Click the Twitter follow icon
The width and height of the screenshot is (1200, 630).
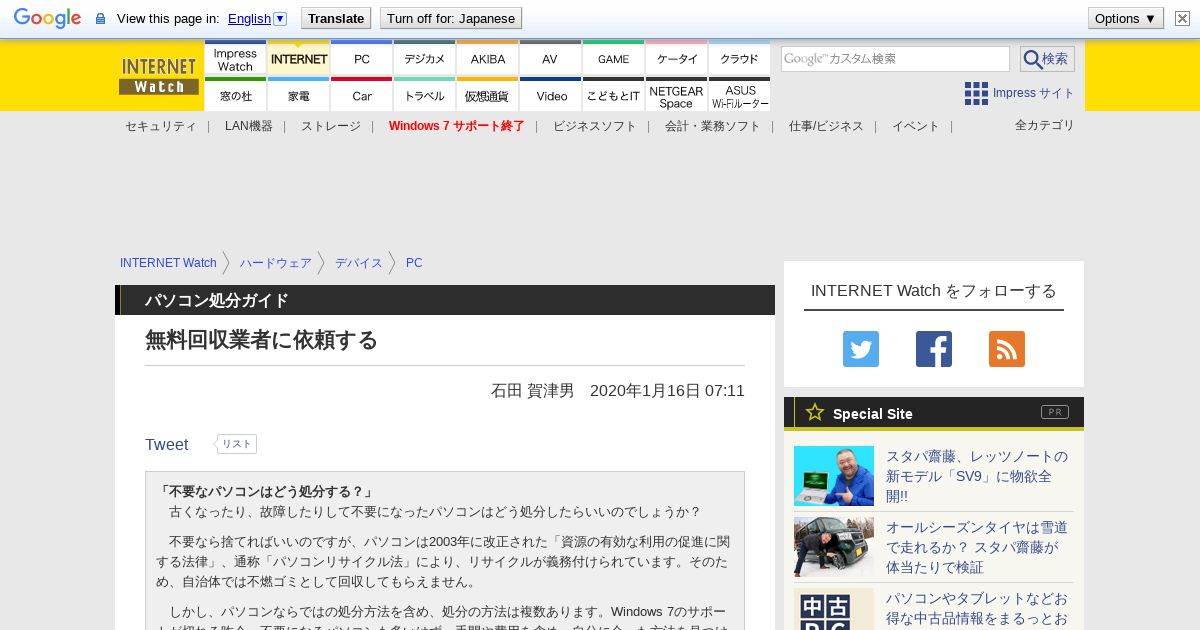tap(861, 349)
